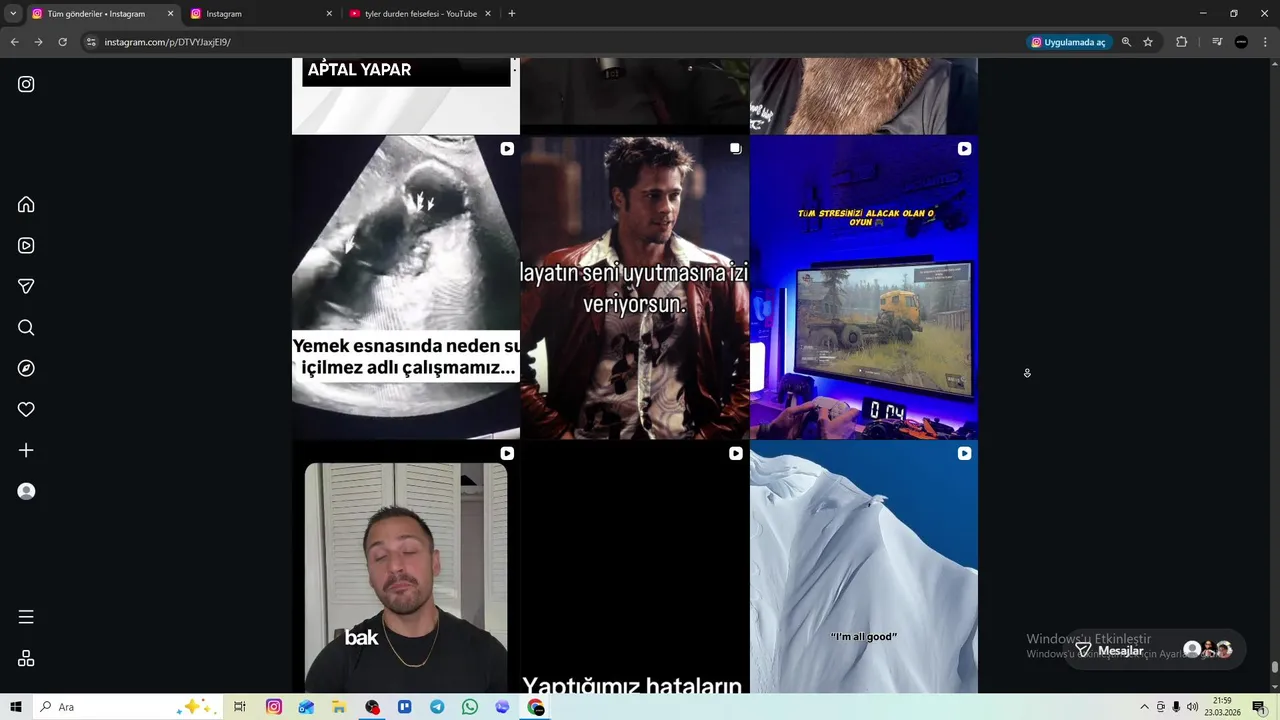Open a new browser tab

click(512, 14)
